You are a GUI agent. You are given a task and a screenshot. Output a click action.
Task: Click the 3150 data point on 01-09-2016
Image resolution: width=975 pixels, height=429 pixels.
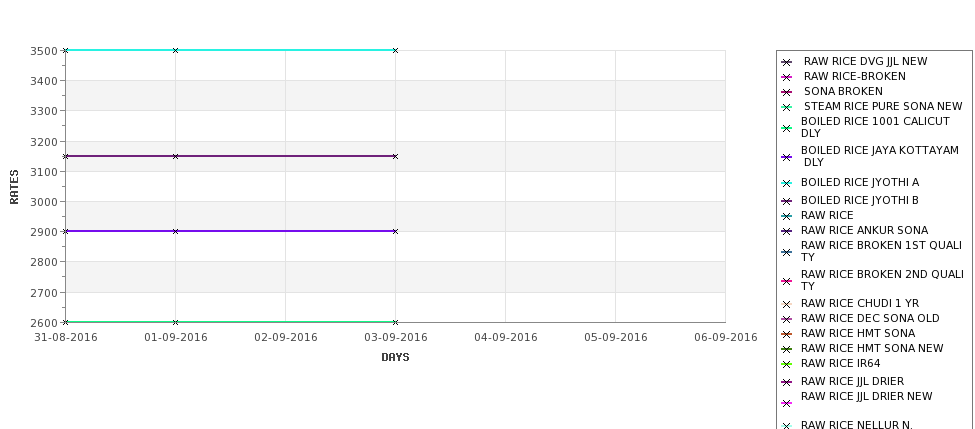click(175, 156)
